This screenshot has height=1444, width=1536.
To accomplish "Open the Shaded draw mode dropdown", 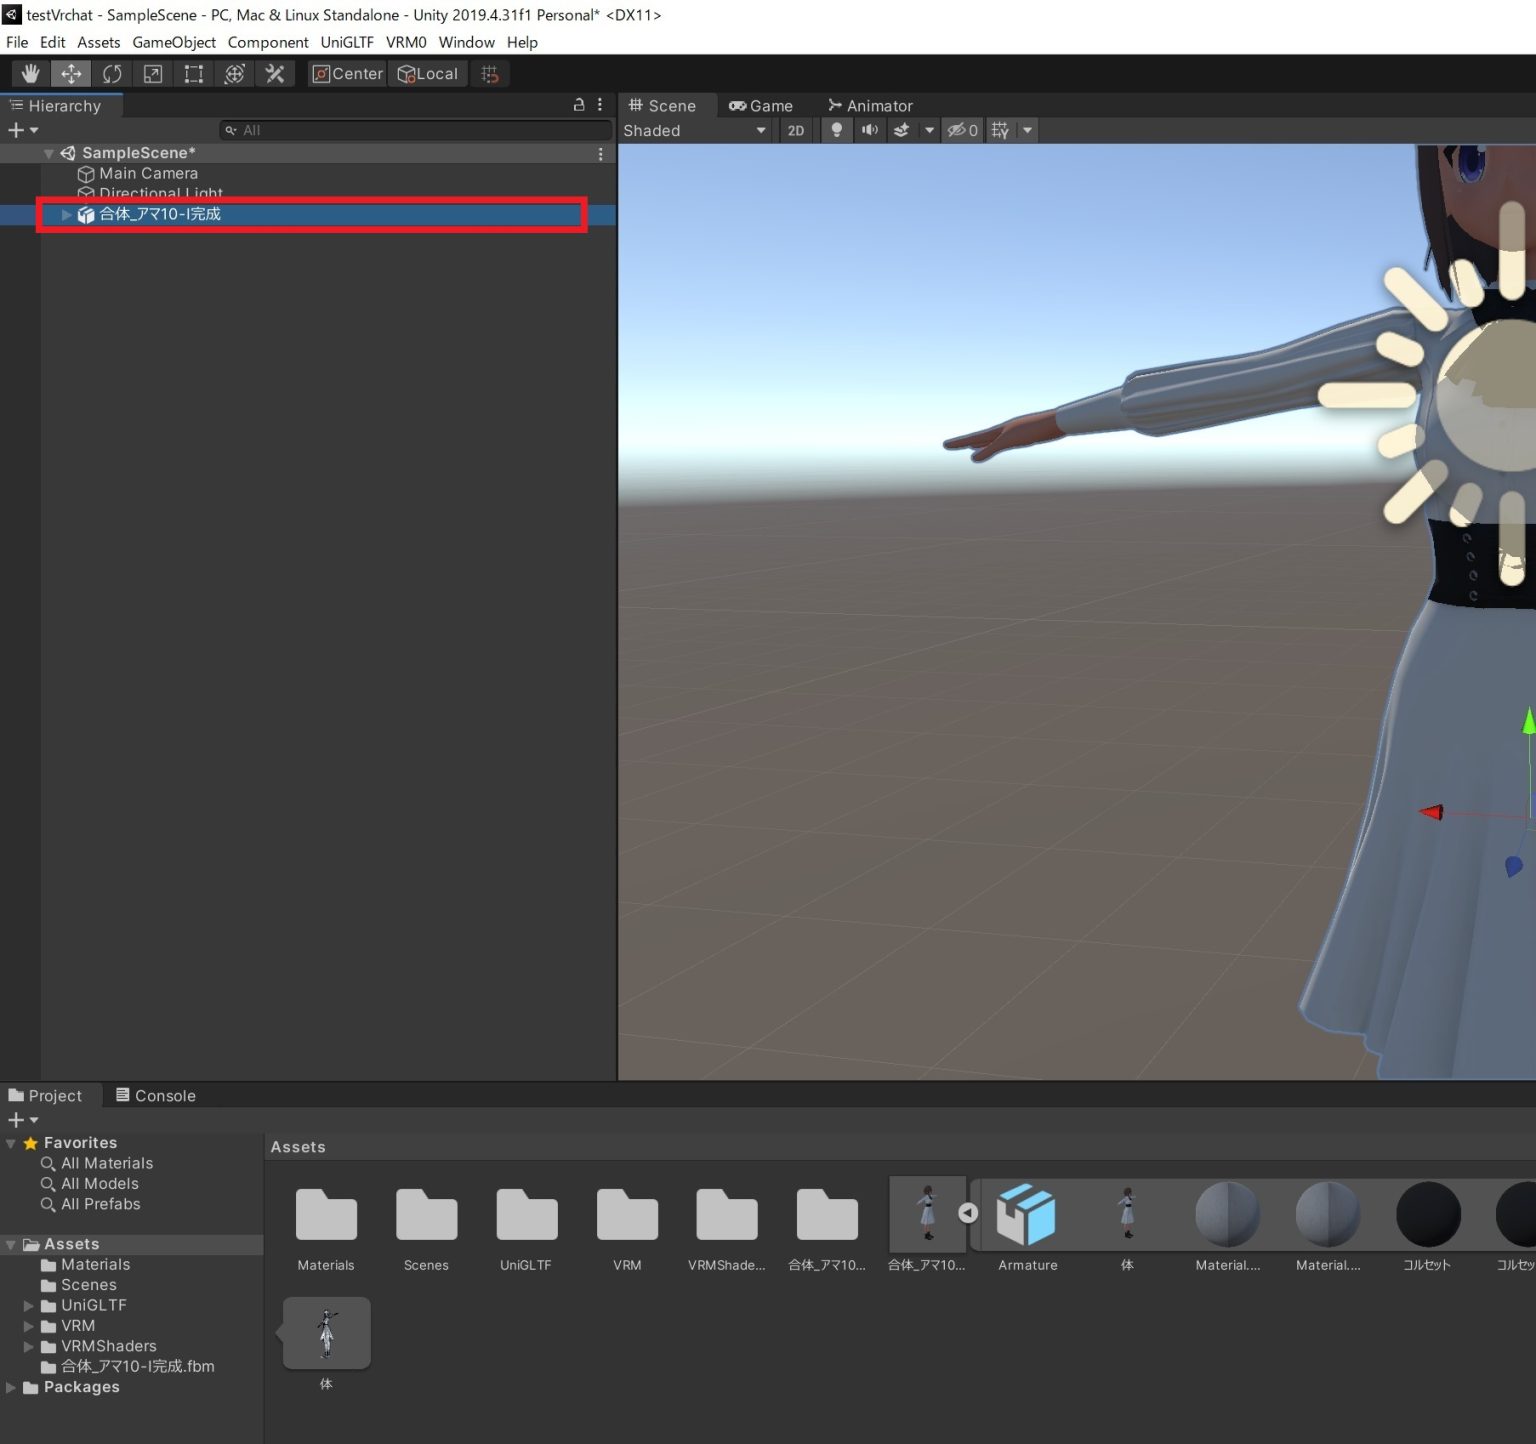I will click(694, 130).
